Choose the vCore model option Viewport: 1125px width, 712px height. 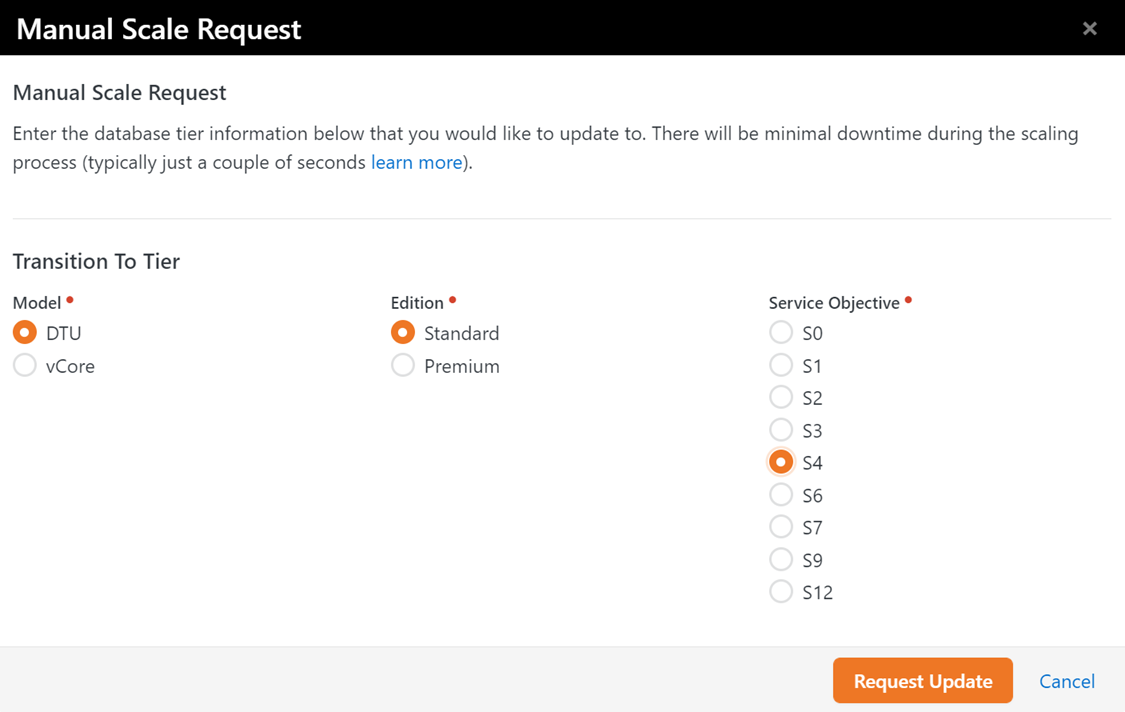25,365
